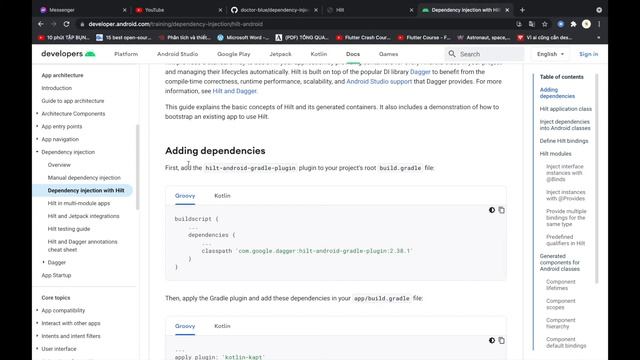
Task: Switch to the Messenger browser tab
Action: pyautogui.click(x=82, y=10)
